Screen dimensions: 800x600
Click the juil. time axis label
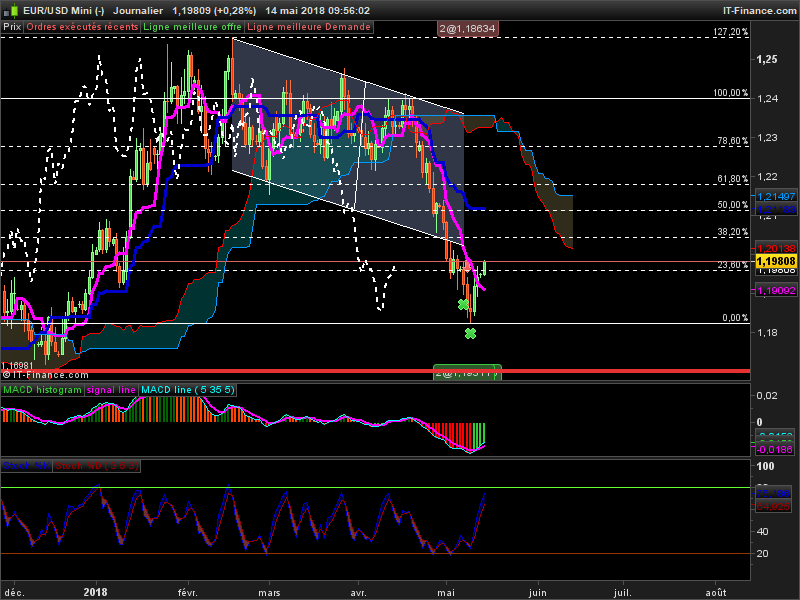622,592
